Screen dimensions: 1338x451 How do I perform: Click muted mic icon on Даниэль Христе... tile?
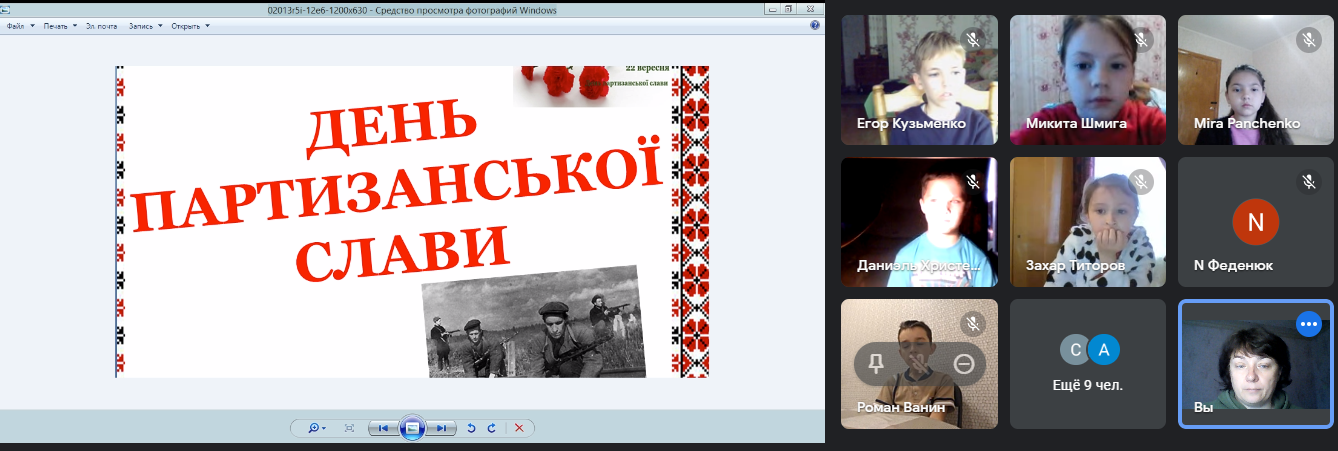[971, 182]
